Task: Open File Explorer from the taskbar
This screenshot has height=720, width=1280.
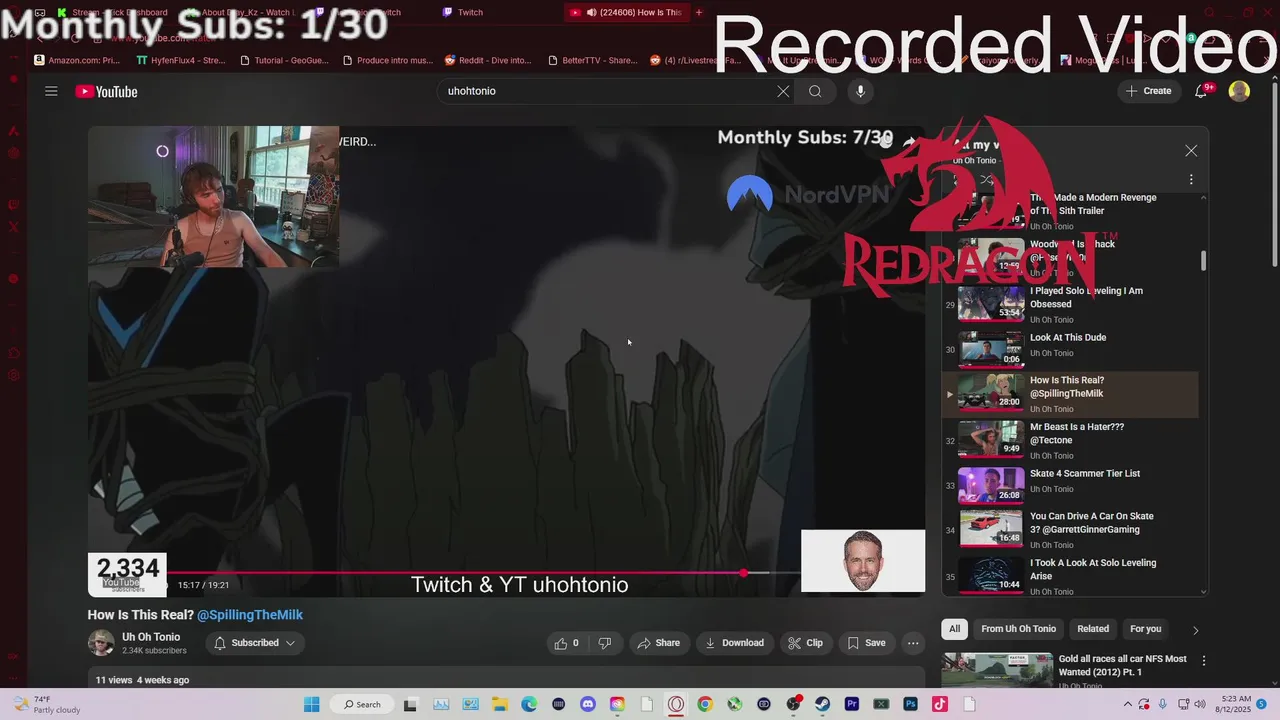Action: [x=499, y=704]
